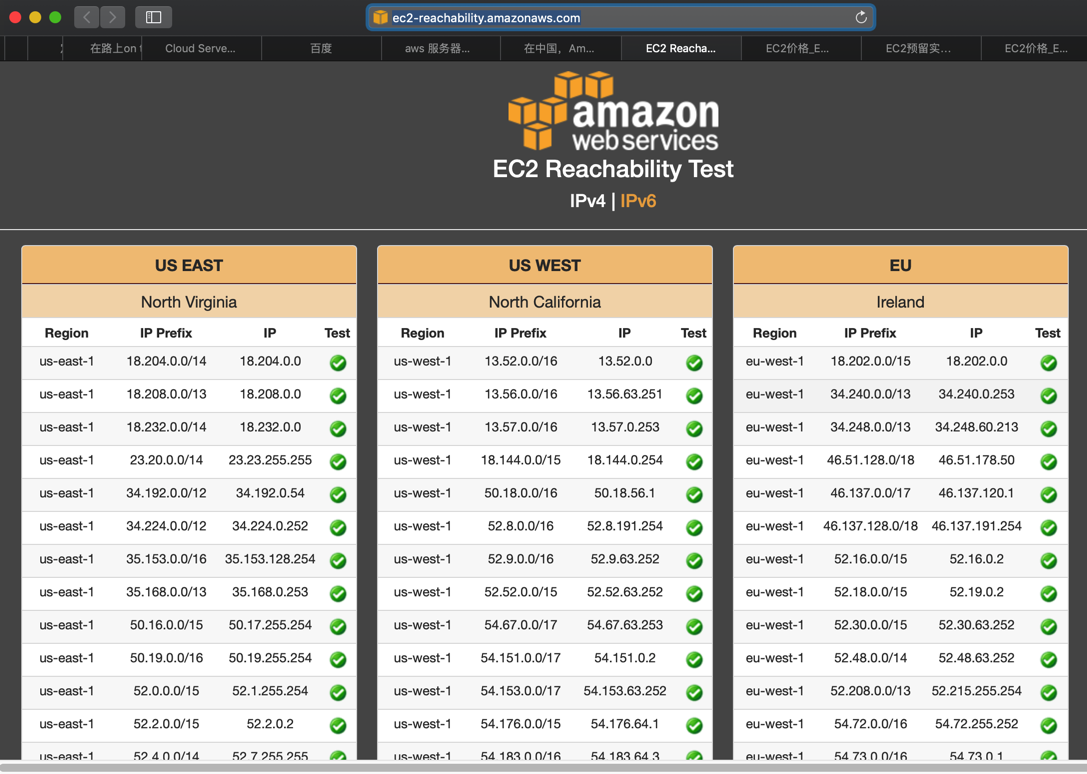Viewport: 1087px width, 774px height.
Task: Click the green check for 18.204.0.0
Action: tap(338, 363)
